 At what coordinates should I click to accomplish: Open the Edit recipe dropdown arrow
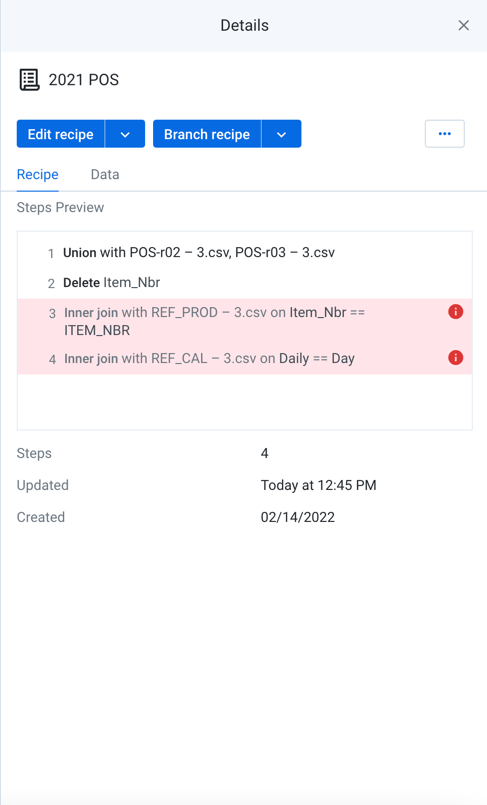click(x=125, y=134)
